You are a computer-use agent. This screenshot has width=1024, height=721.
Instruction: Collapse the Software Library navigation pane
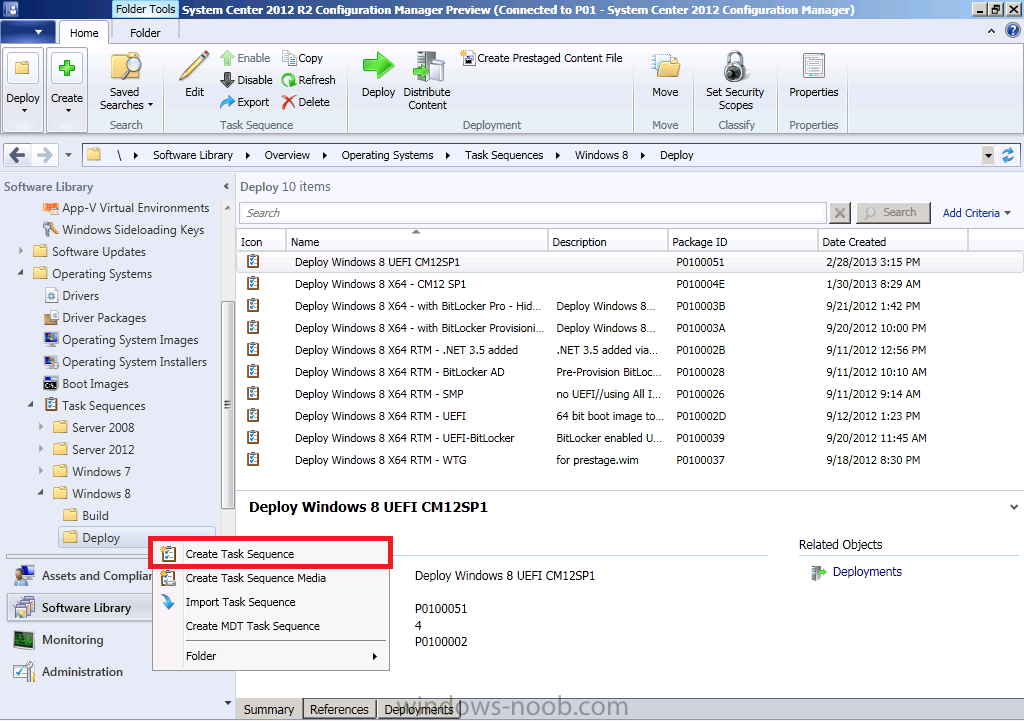click(226, 187)
